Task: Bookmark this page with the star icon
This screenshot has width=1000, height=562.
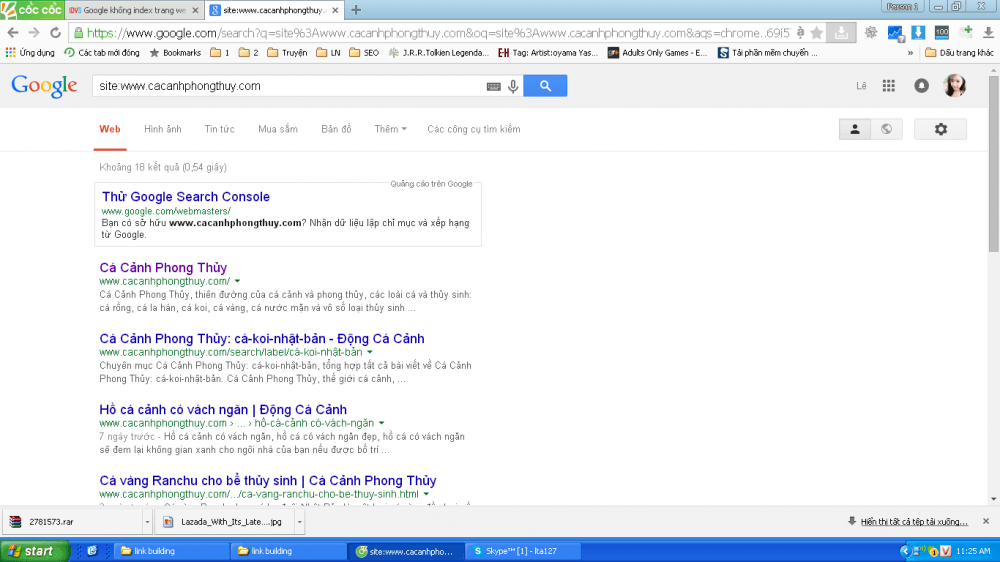Action: coord(816,33)
